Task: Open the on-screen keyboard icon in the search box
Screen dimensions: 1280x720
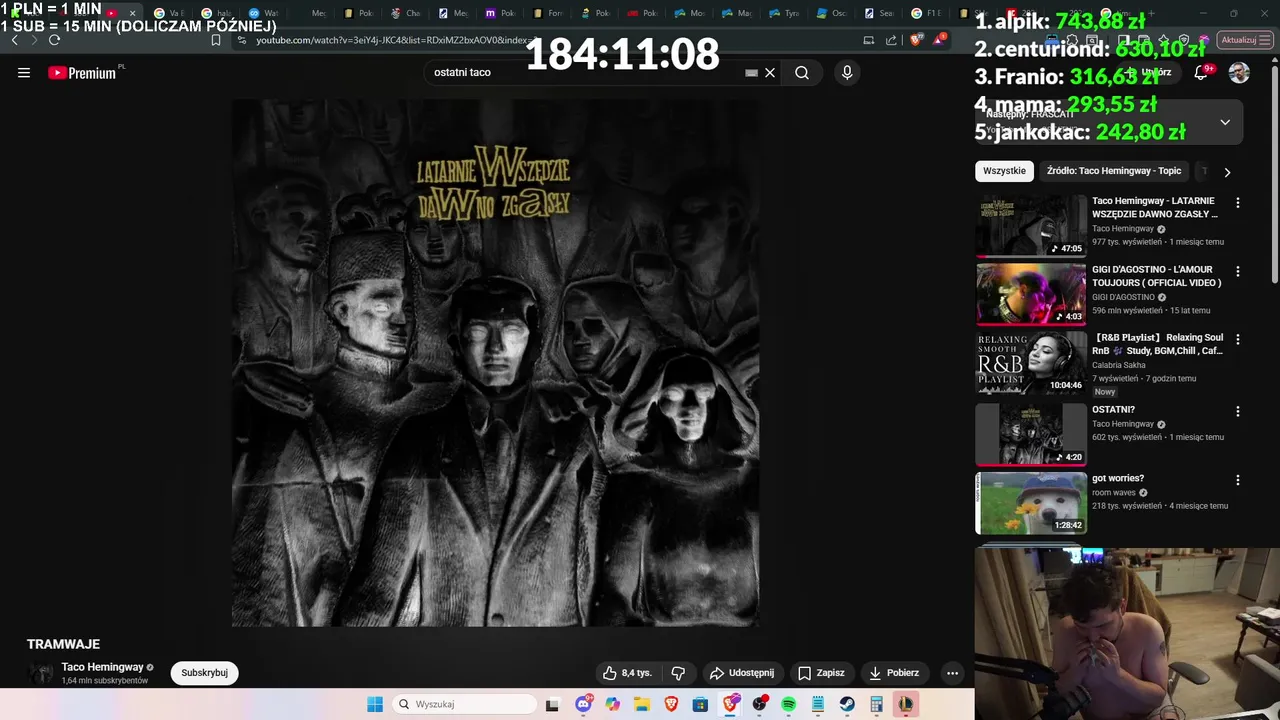Action: click(x=751, y=72)
